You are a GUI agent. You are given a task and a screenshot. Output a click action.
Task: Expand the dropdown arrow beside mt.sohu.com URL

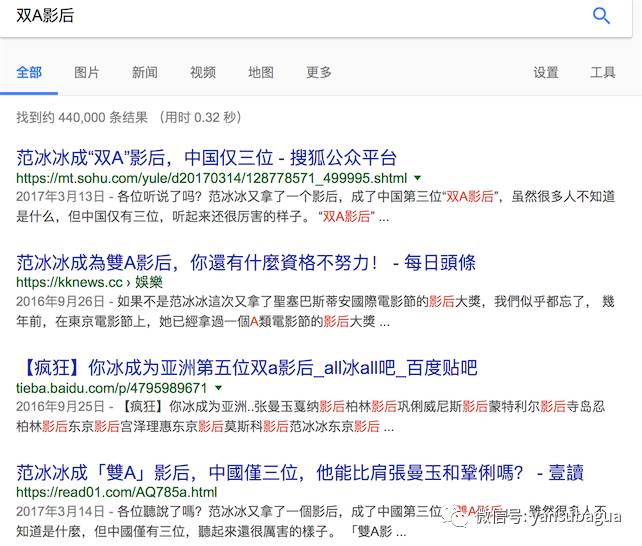[417, 178]
